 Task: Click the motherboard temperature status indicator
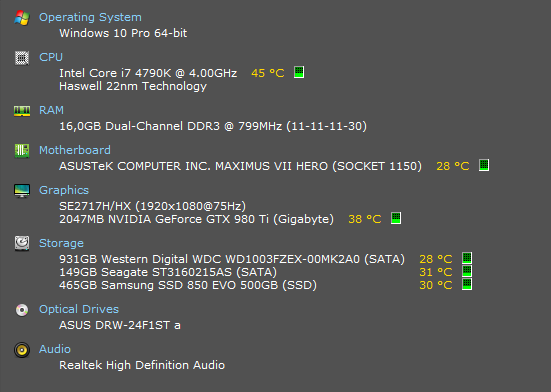click(x=484, y=165)
